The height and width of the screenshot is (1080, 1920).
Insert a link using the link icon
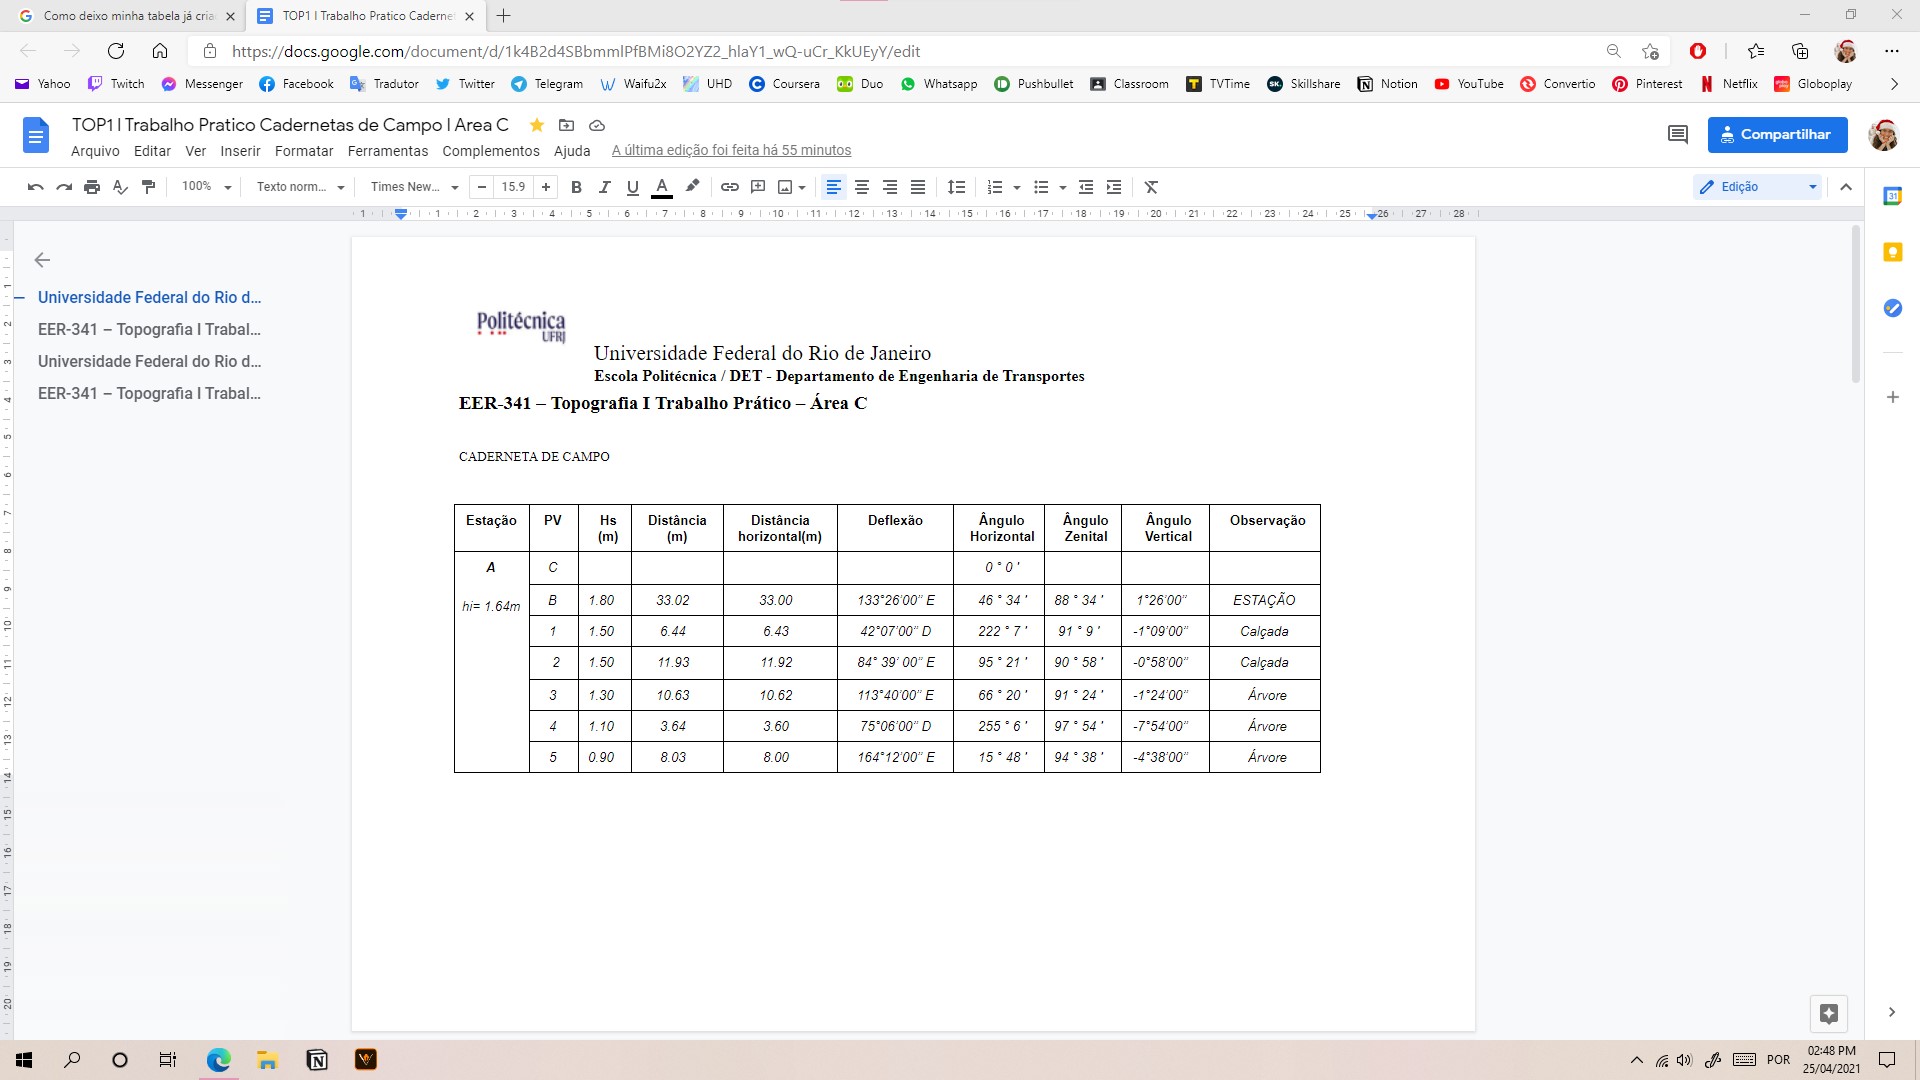pyautogui.click(x=730, y=187)
